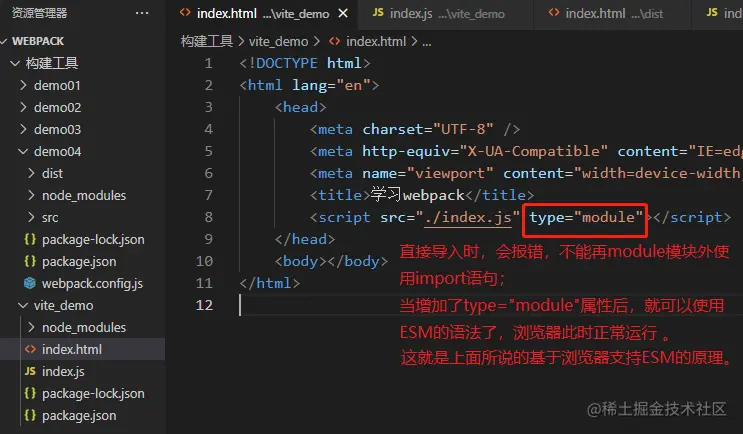
Task: Expand the demo03 folder chevron
Action: pyautogui.click(x=23, y=129)
